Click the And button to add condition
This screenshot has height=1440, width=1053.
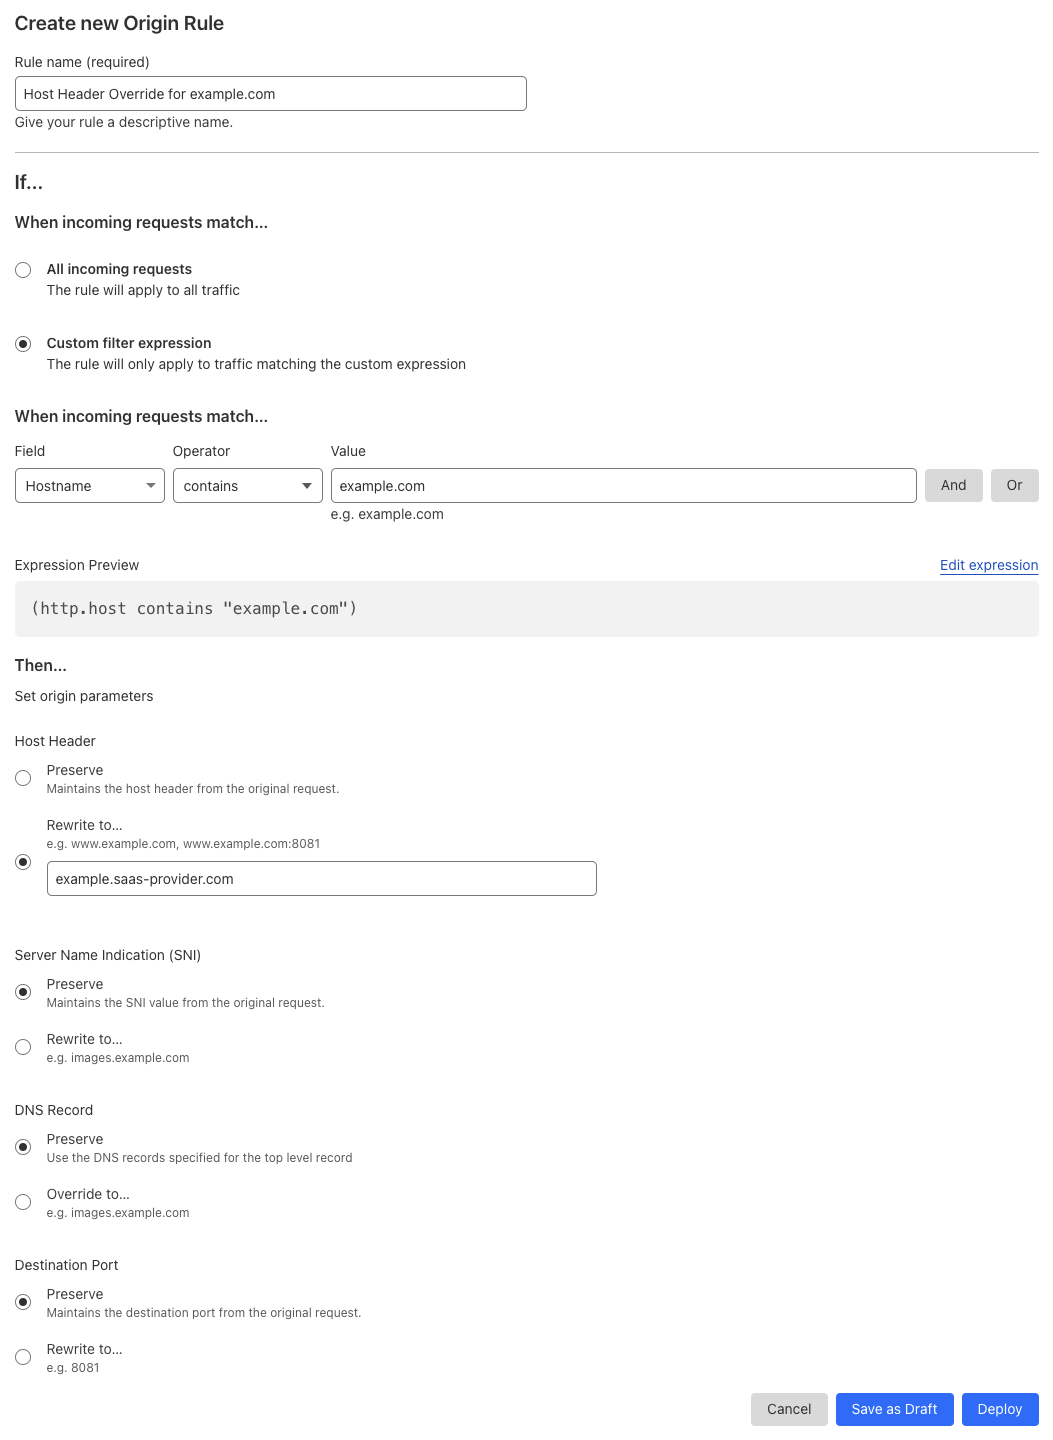[x=952, y=485]
